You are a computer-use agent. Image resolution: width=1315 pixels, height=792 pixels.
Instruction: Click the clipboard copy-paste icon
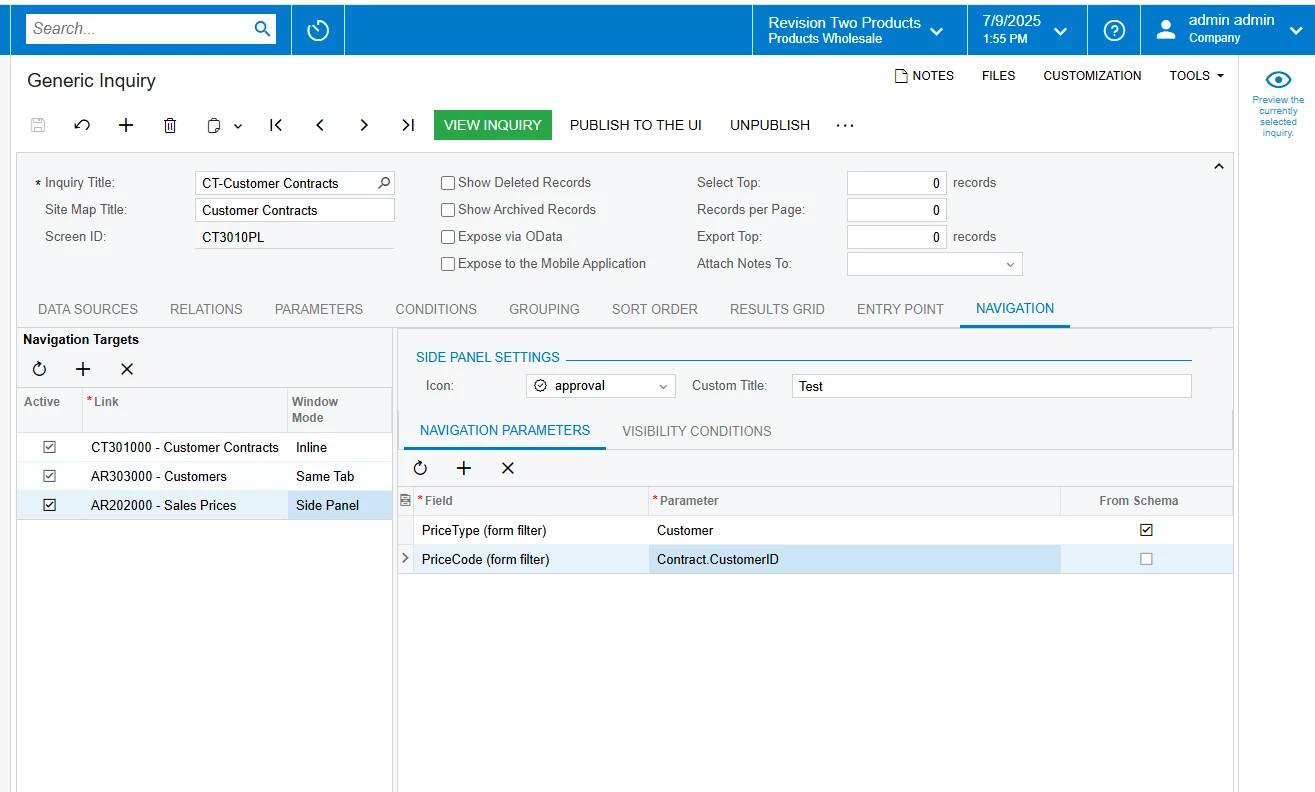pos(214,125)
